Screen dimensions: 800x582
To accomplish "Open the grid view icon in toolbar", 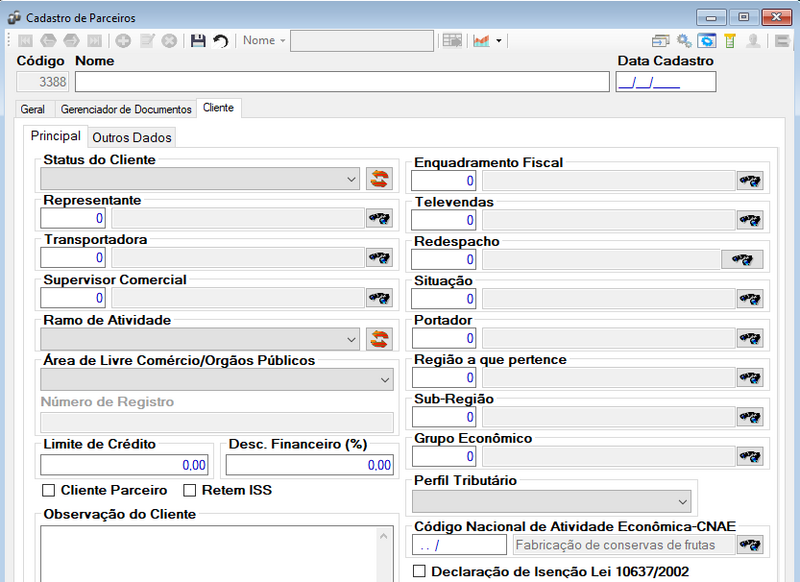I will click(452, 40).
